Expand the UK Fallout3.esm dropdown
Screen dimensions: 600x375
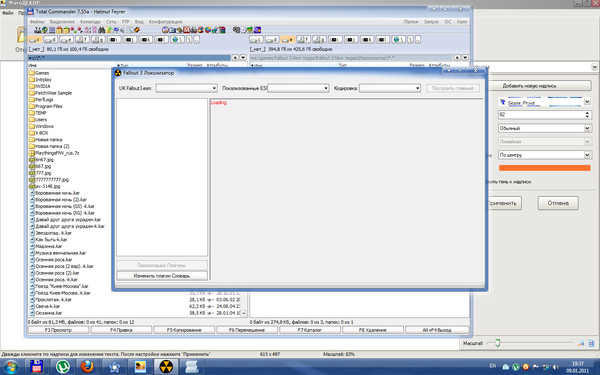pyautogui.click(x=186, y=88)
